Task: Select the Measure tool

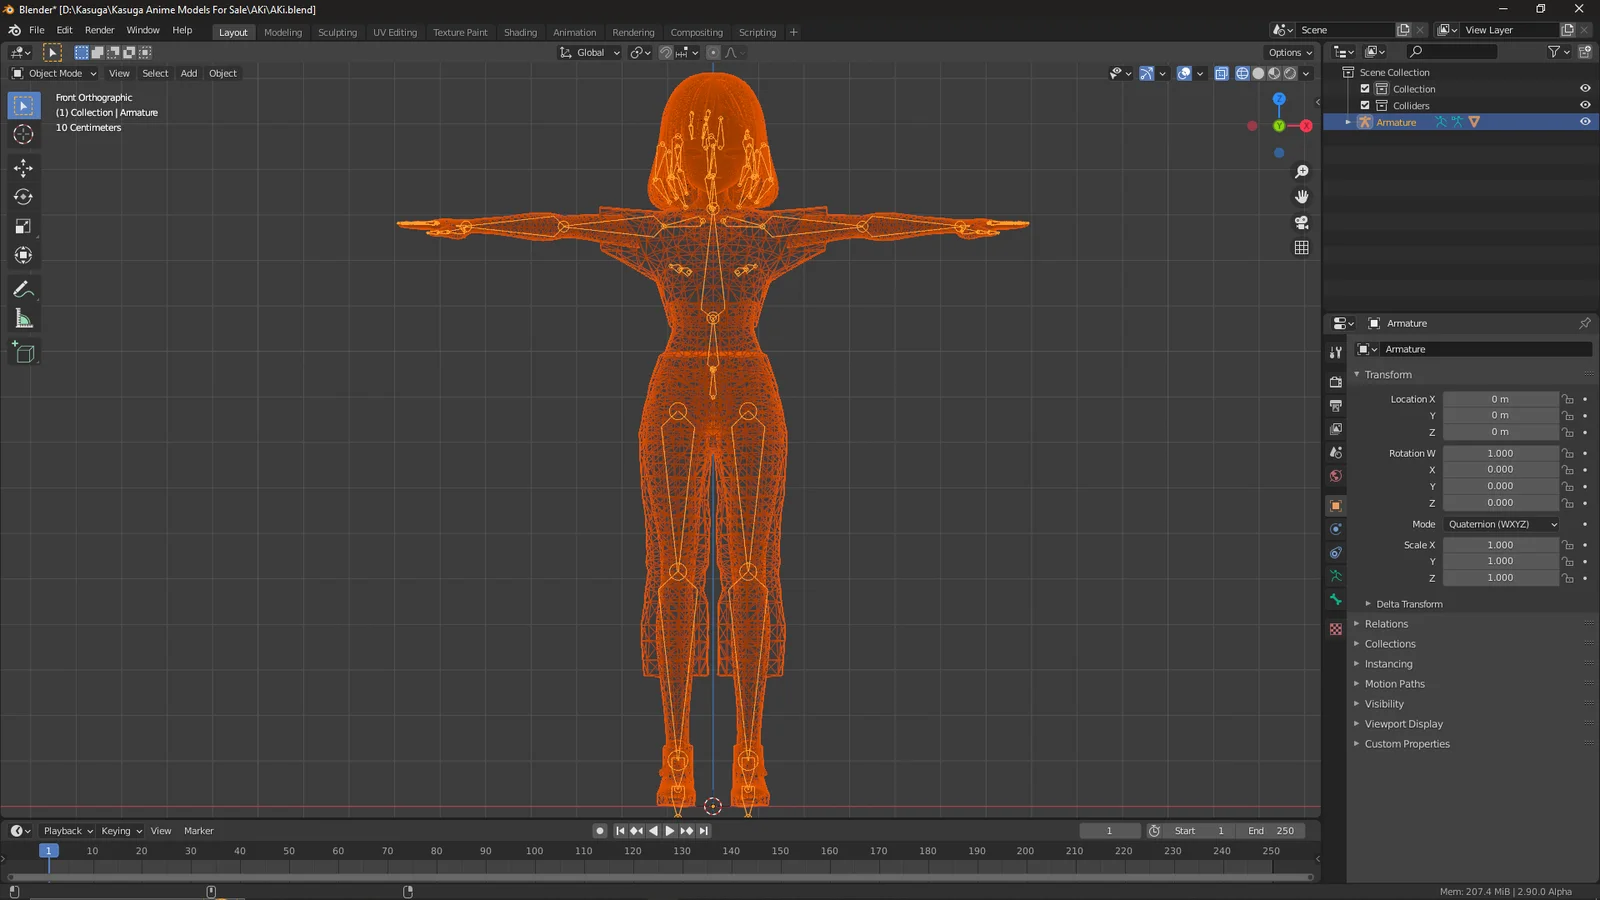Action: point(23,319)
